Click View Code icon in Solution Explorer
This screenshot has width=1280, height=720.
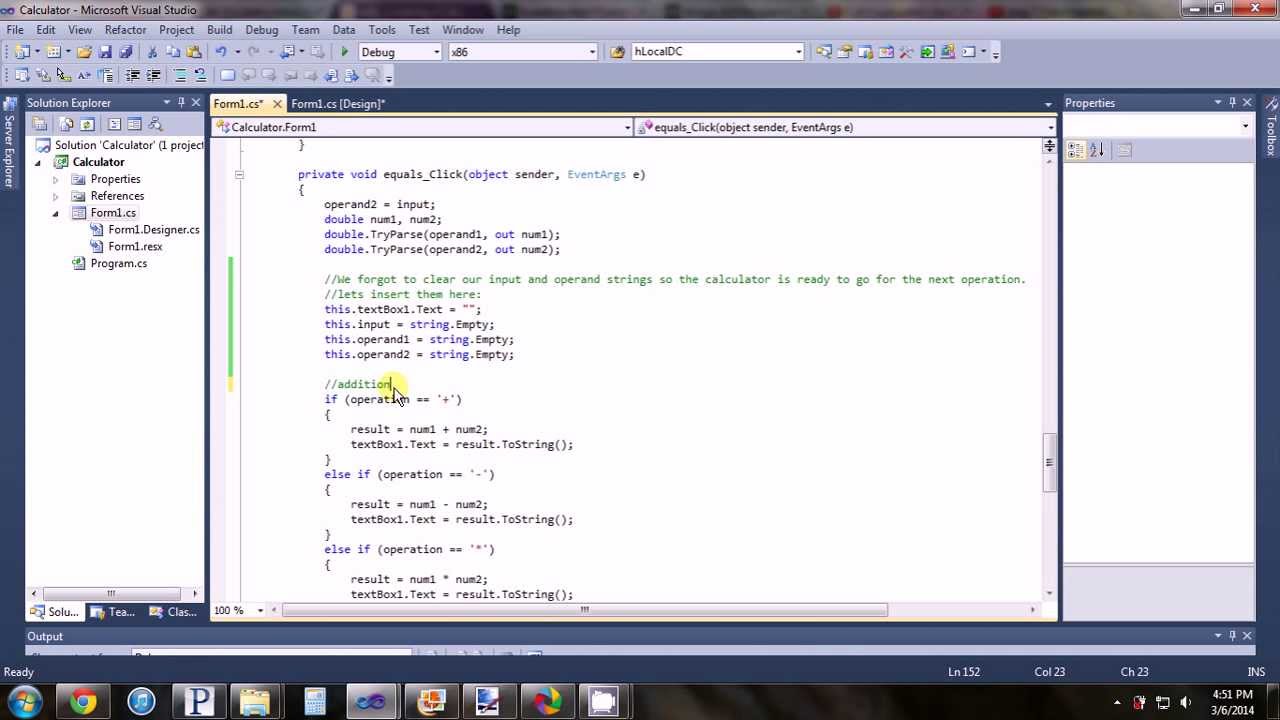click(114, 124)
